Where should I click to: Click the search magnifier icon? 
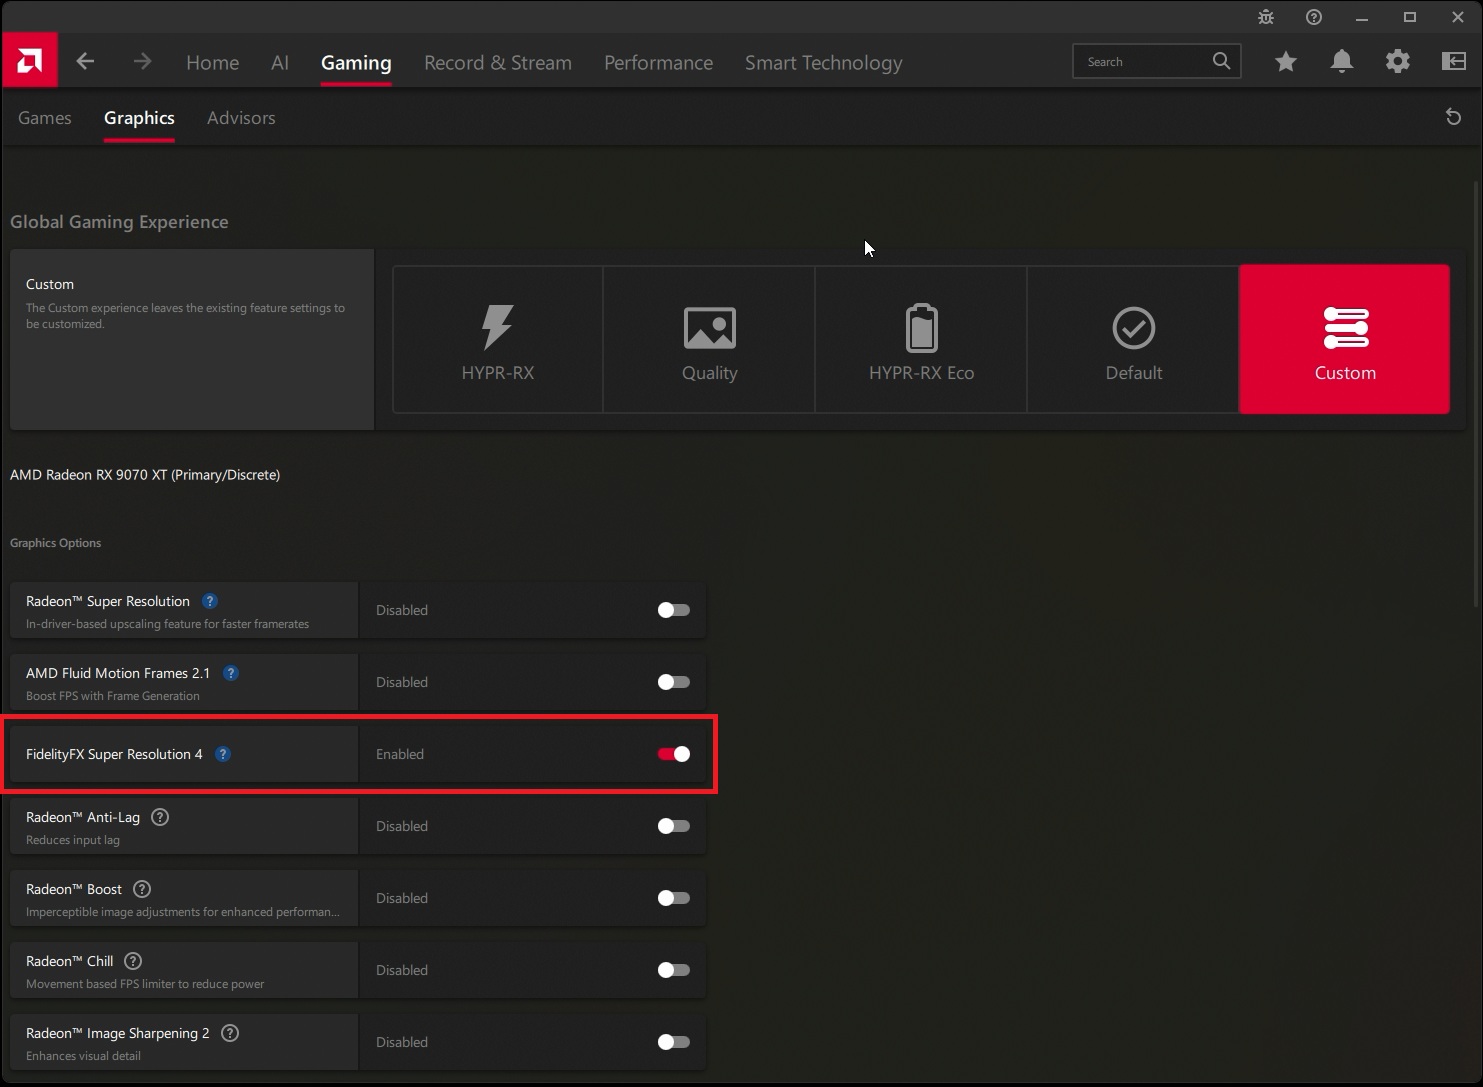(x=1221, y=61)
